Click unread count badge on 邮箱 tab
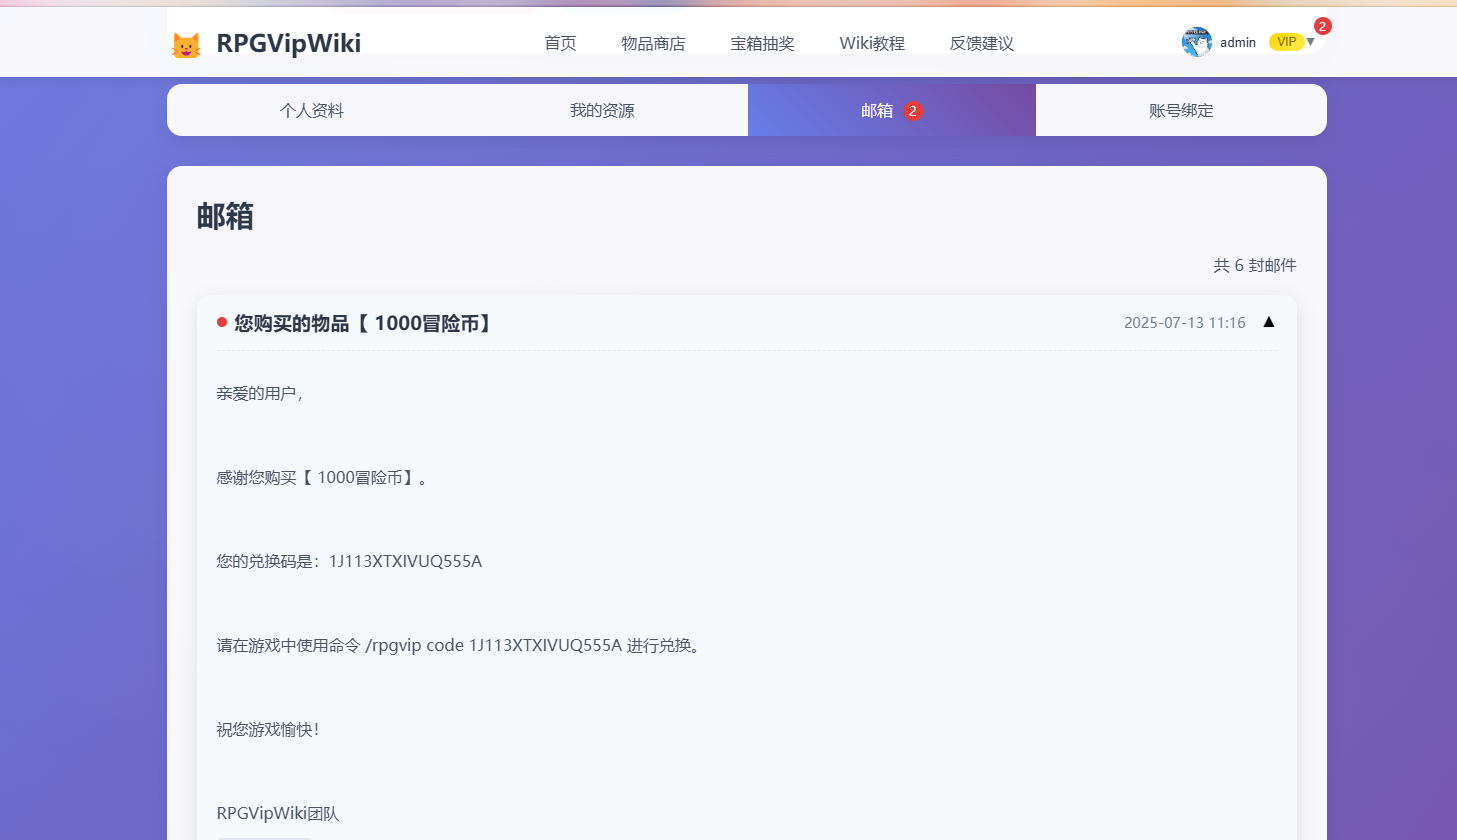 [x=912, y=111]
